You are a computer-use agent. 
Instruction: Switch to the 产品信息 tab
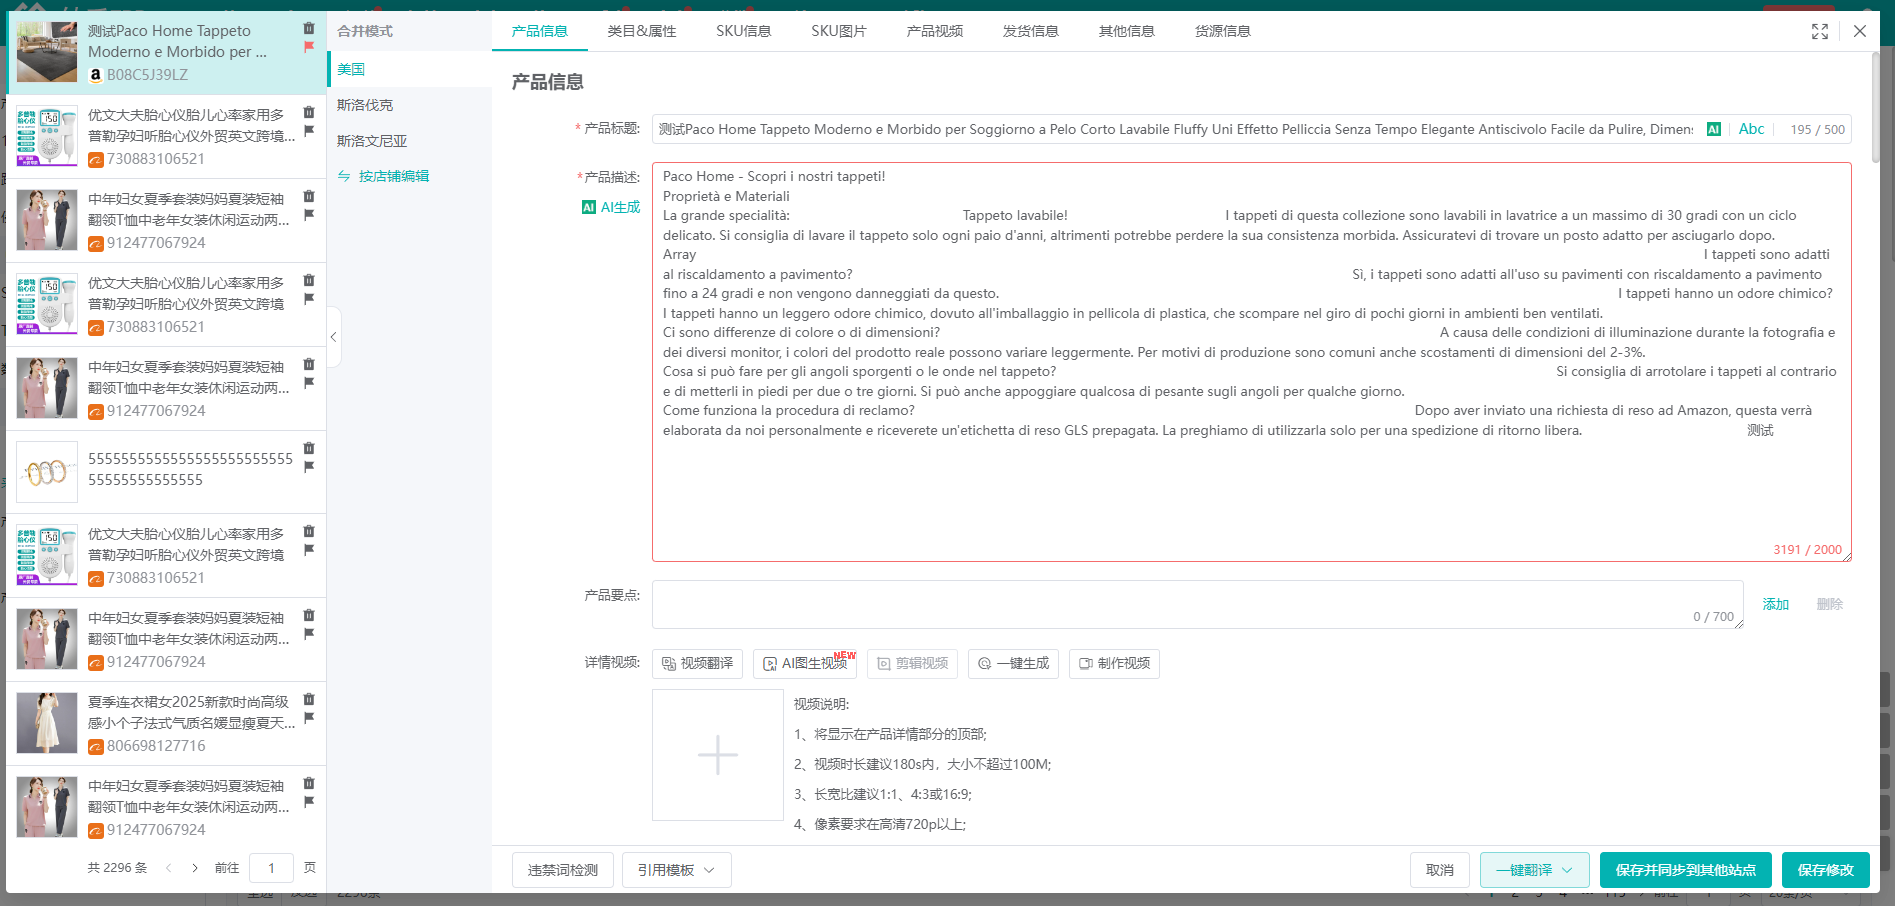click(x=540, y=31)
